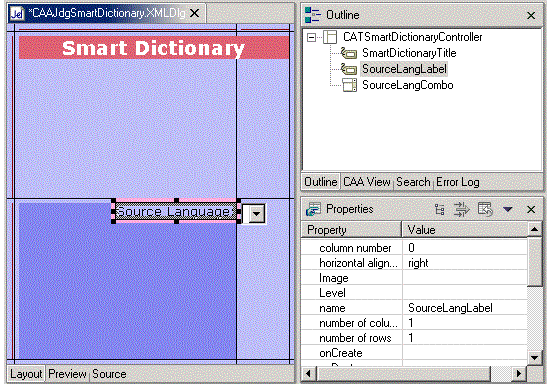Edit the horizontal align value right
The height and width of the screenshot is (384, 547).
pos(465,263)
